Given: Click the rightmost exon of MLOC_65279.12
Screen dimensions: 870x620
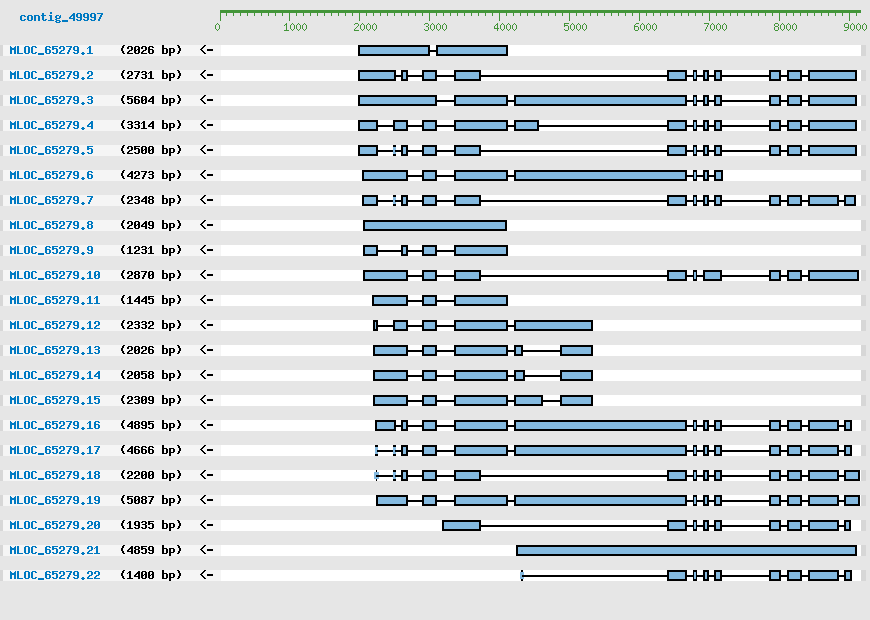Looking at the screenshot, I should [x=553, y=325].
